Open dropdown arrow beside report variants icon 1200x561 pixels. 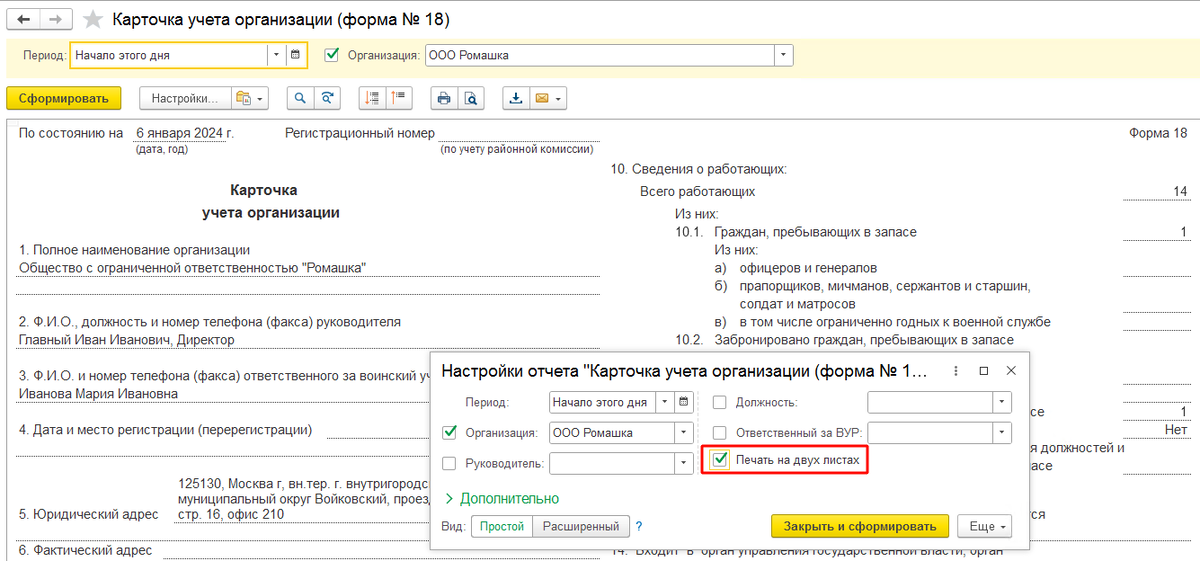click(x=261, y=98)
